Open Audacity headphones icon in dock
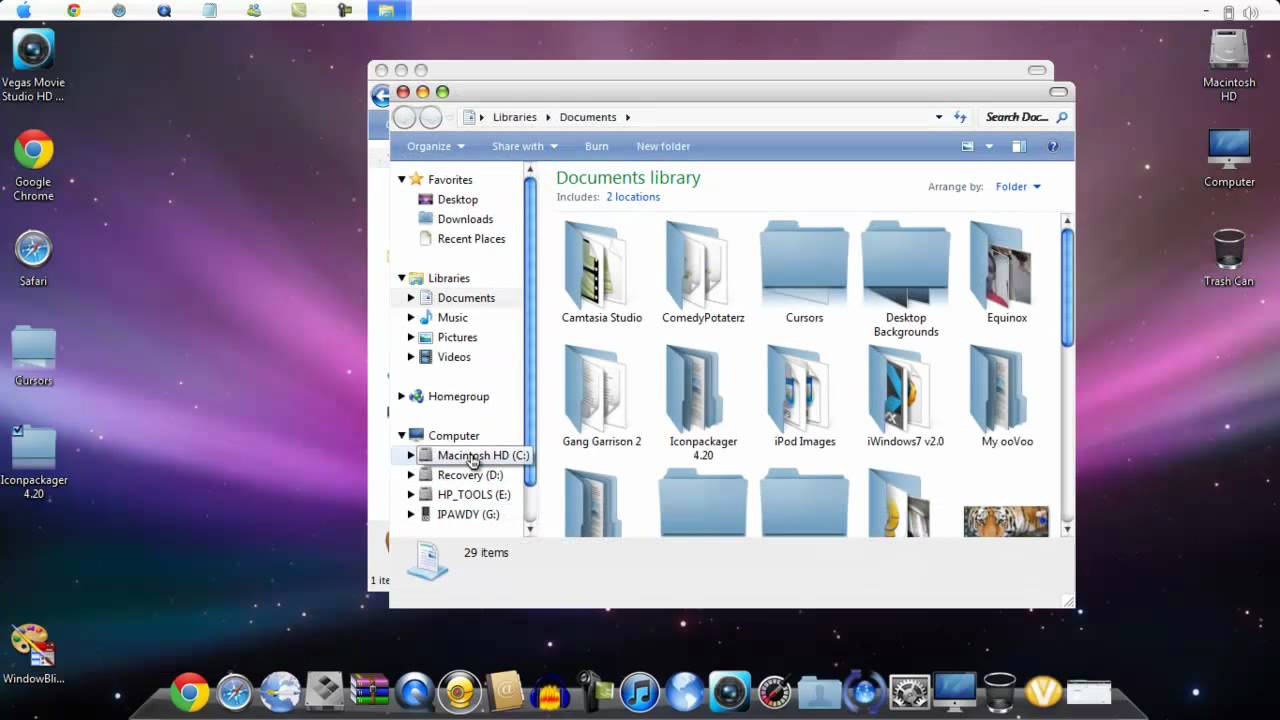 coord(550,692)
